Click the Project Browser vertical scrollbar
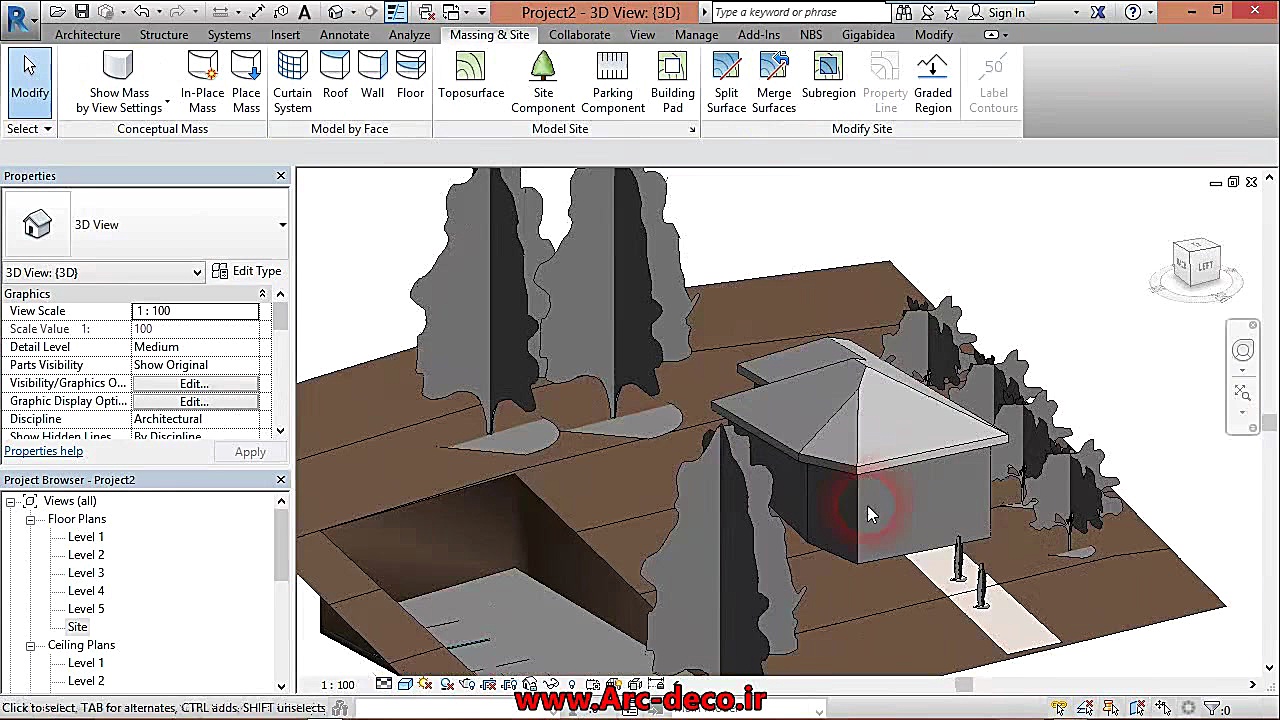Image resolution: width=1280 pixels, height=720 pixels. [x=281, y=593]
